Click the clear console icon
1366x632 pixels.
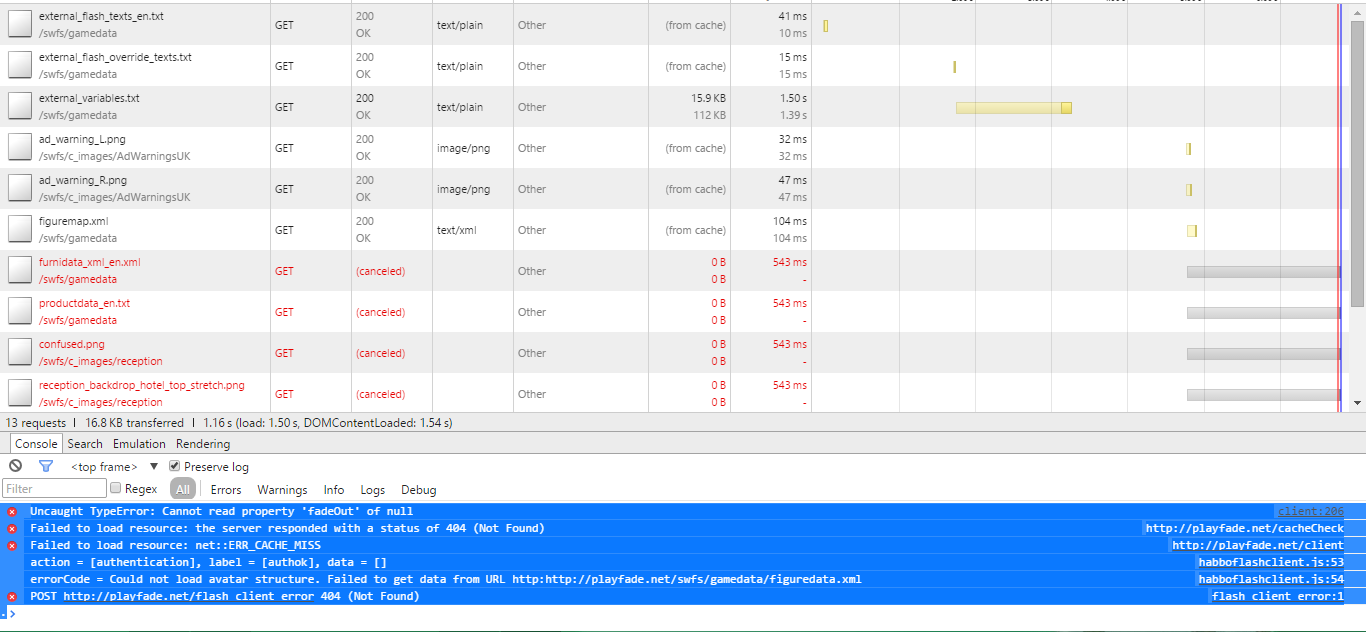click(x=15, y=466)
